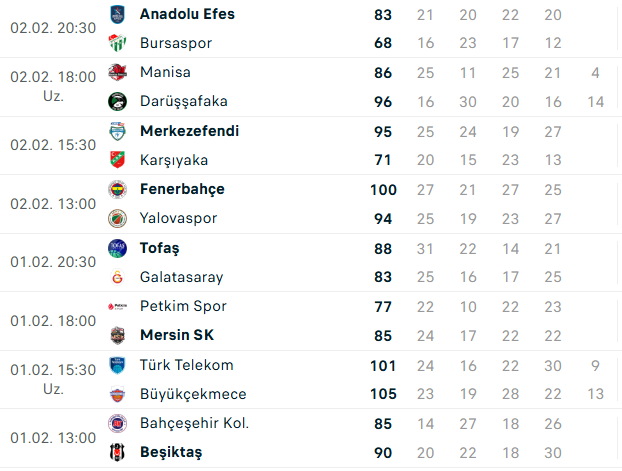The image size is (622, 471).
Task: Click the Galatasaray team logo
Action: pos(117,277)
